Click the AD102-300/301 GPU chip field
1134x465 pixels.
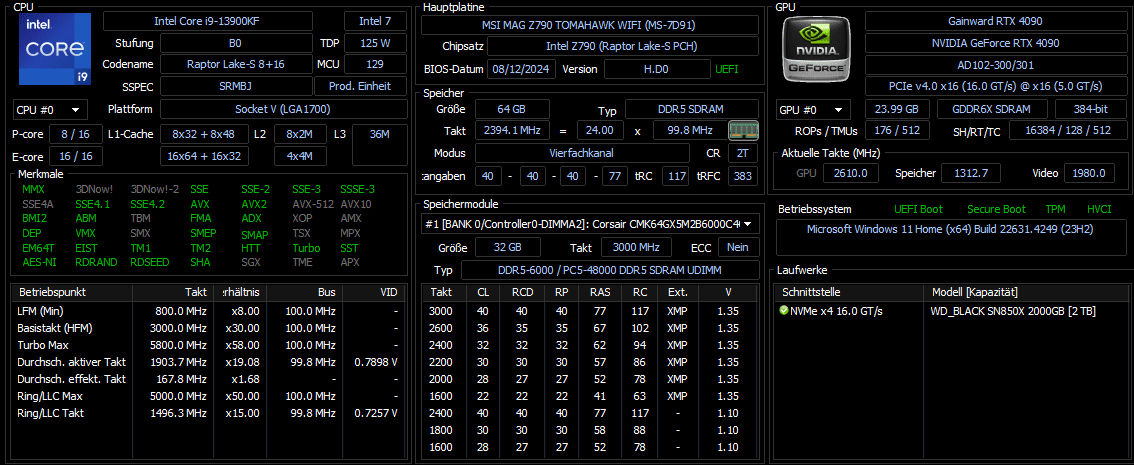click(996, 64)
